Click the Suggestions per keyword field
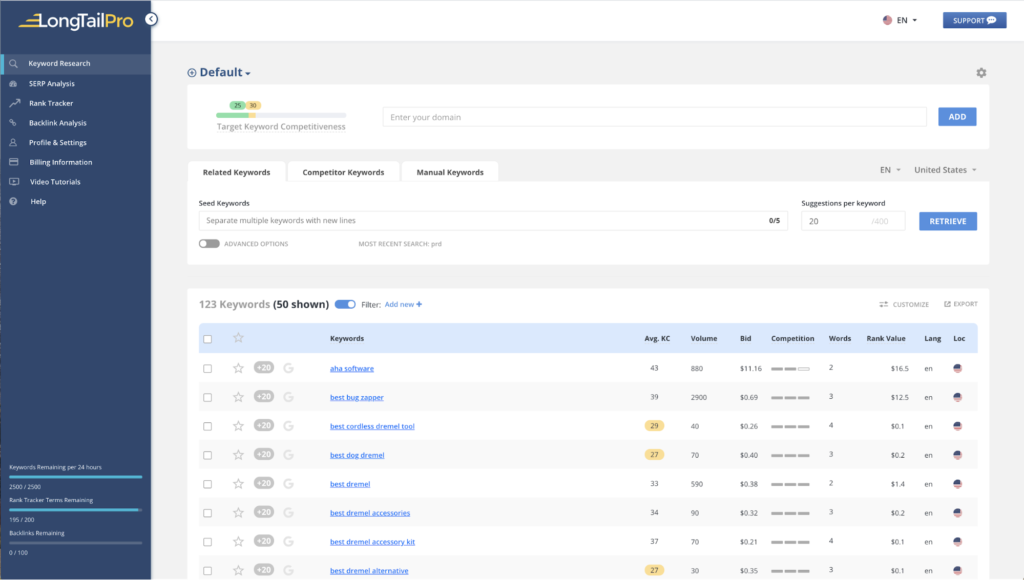The width and height of the screenshot is (1024, 580). pyautogui.click(x=853, y=221)
